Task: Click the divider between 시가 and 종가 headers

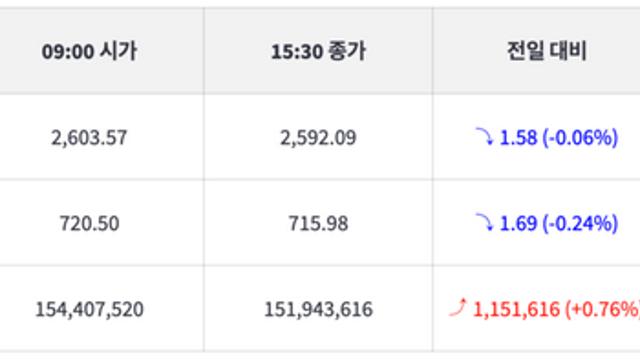Action: [x=204, y=51]
